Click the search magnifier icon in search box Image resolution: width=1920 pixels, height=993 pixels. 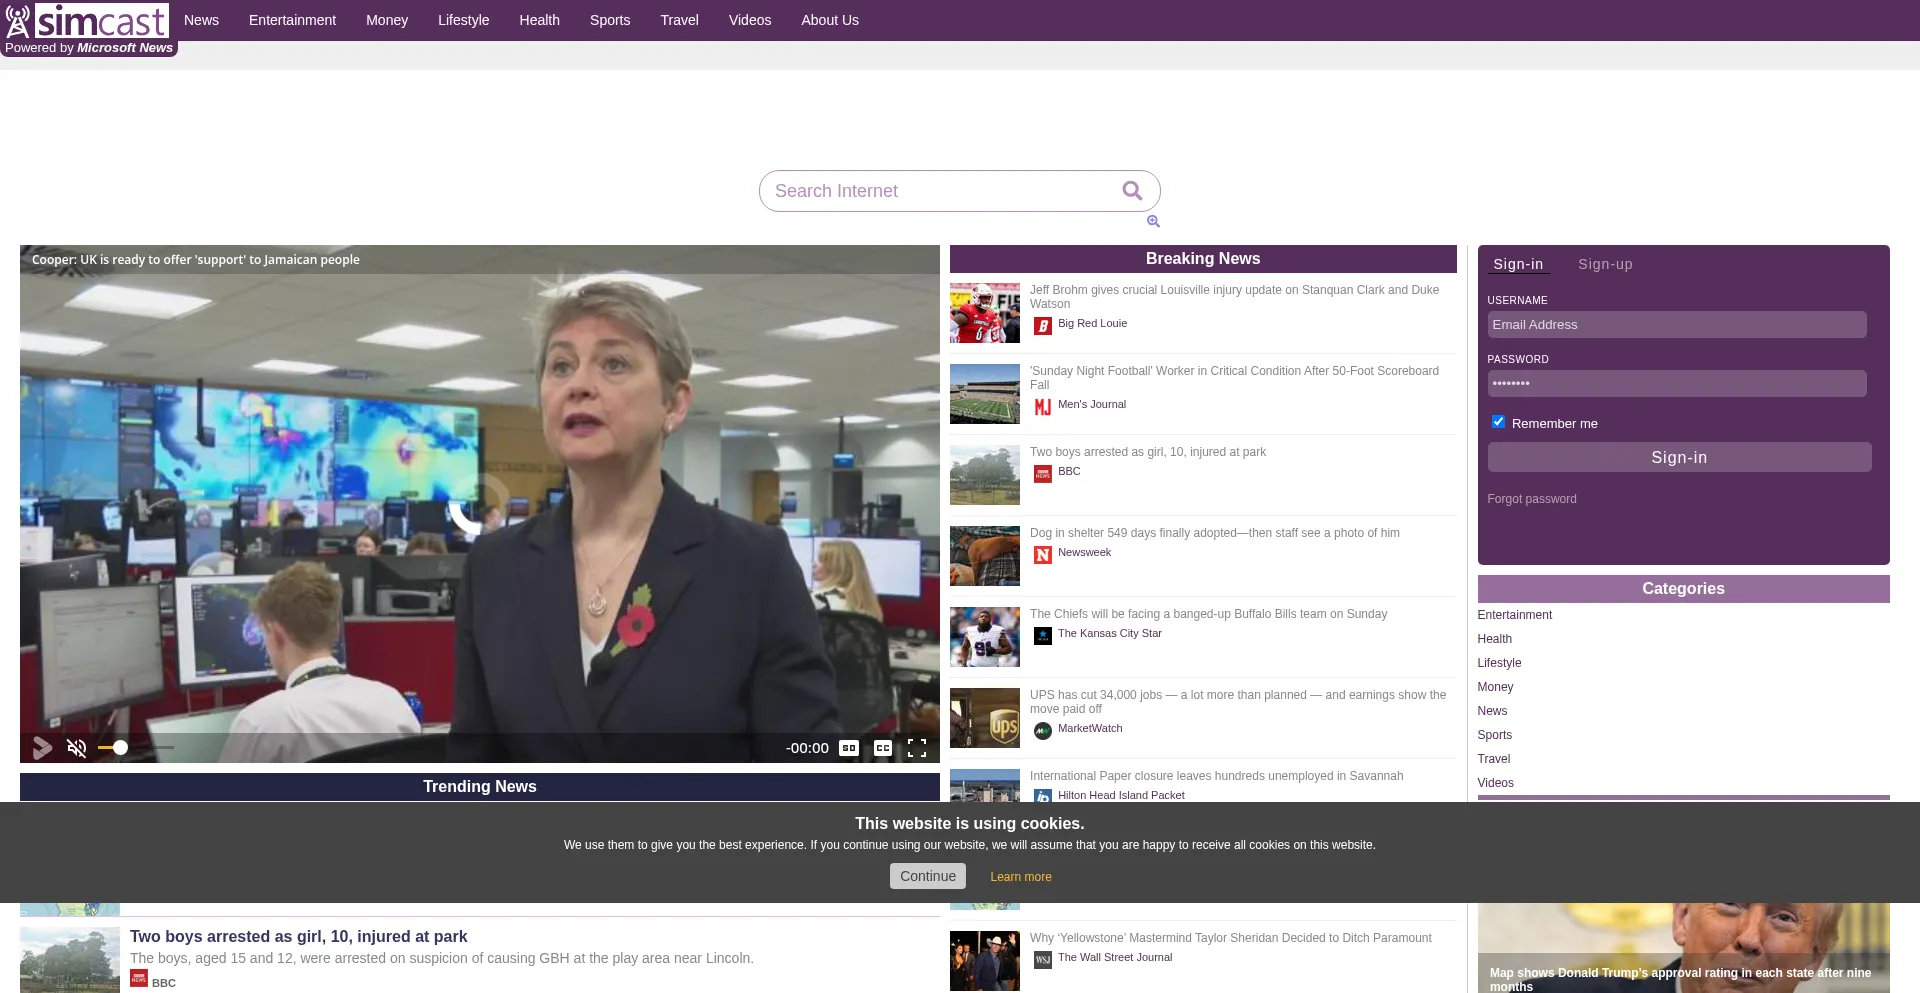pyautogui.click(x=1132, y=191)
